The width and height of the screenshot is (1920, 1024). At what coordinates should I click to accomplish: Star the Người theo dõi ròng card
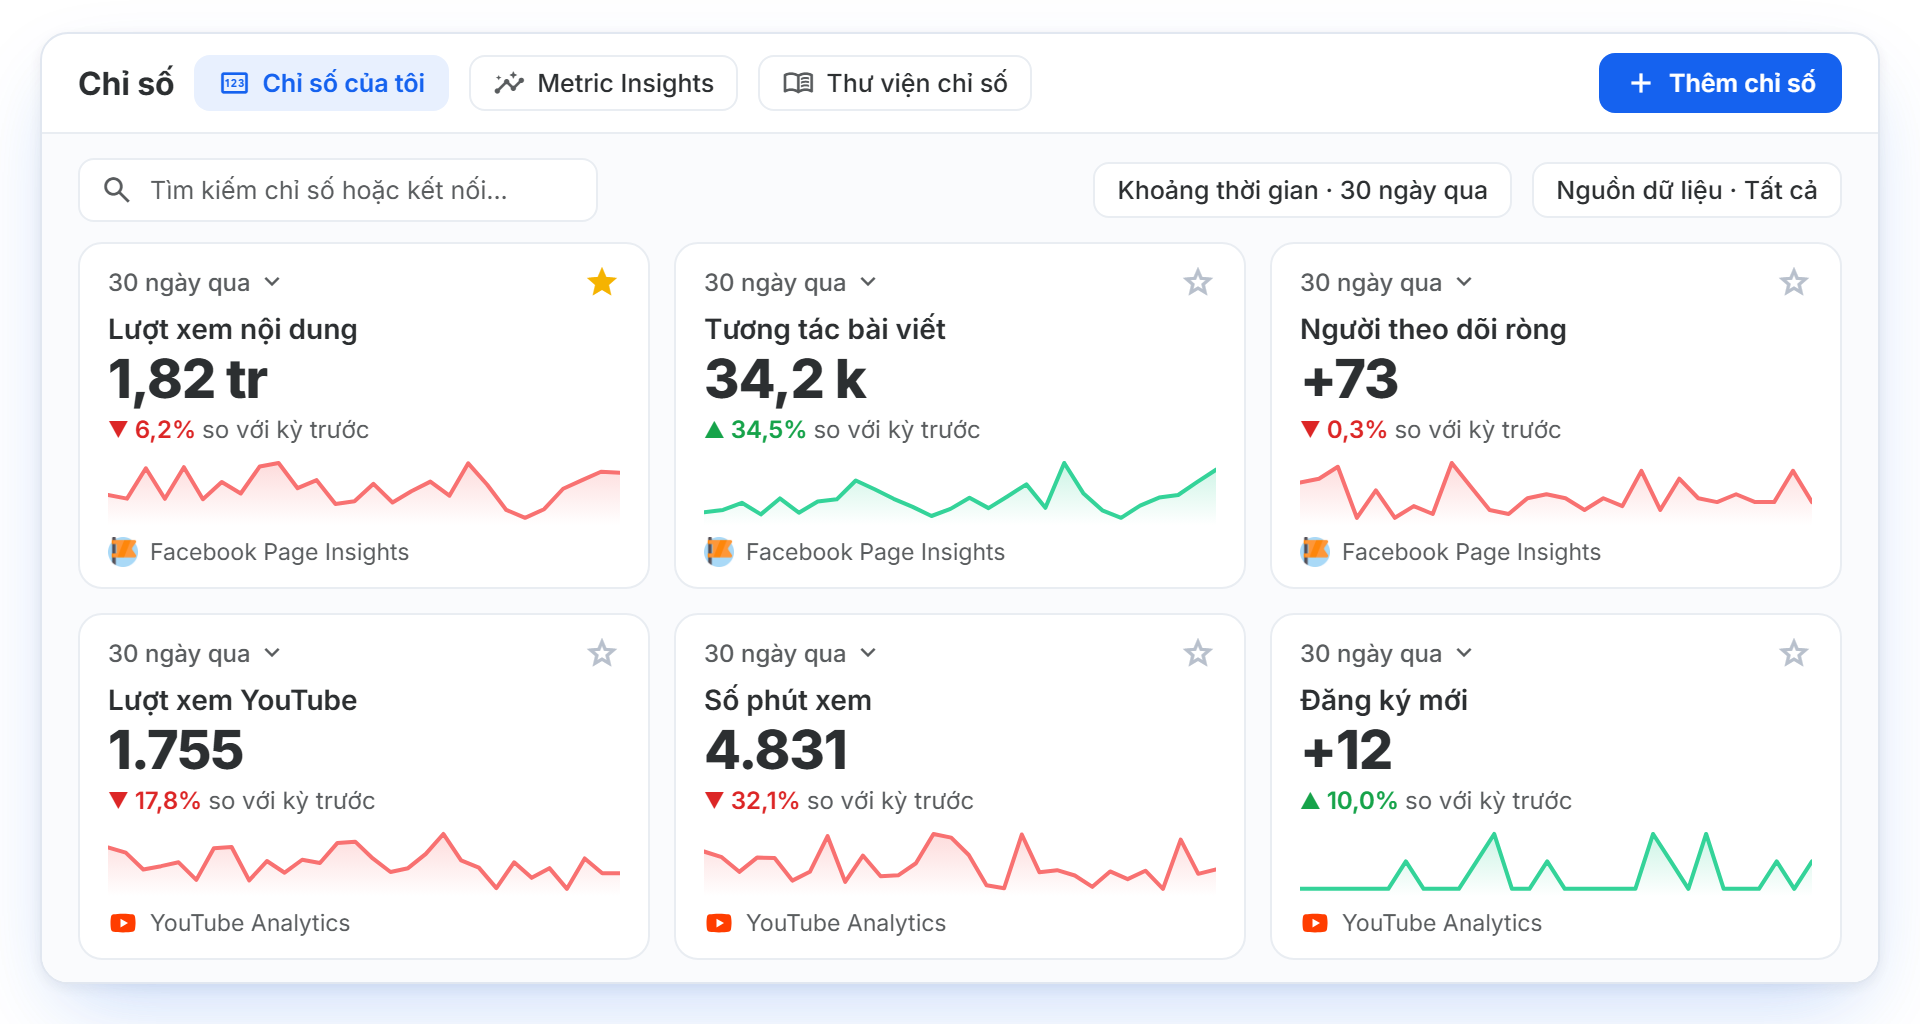[1793, 282]
